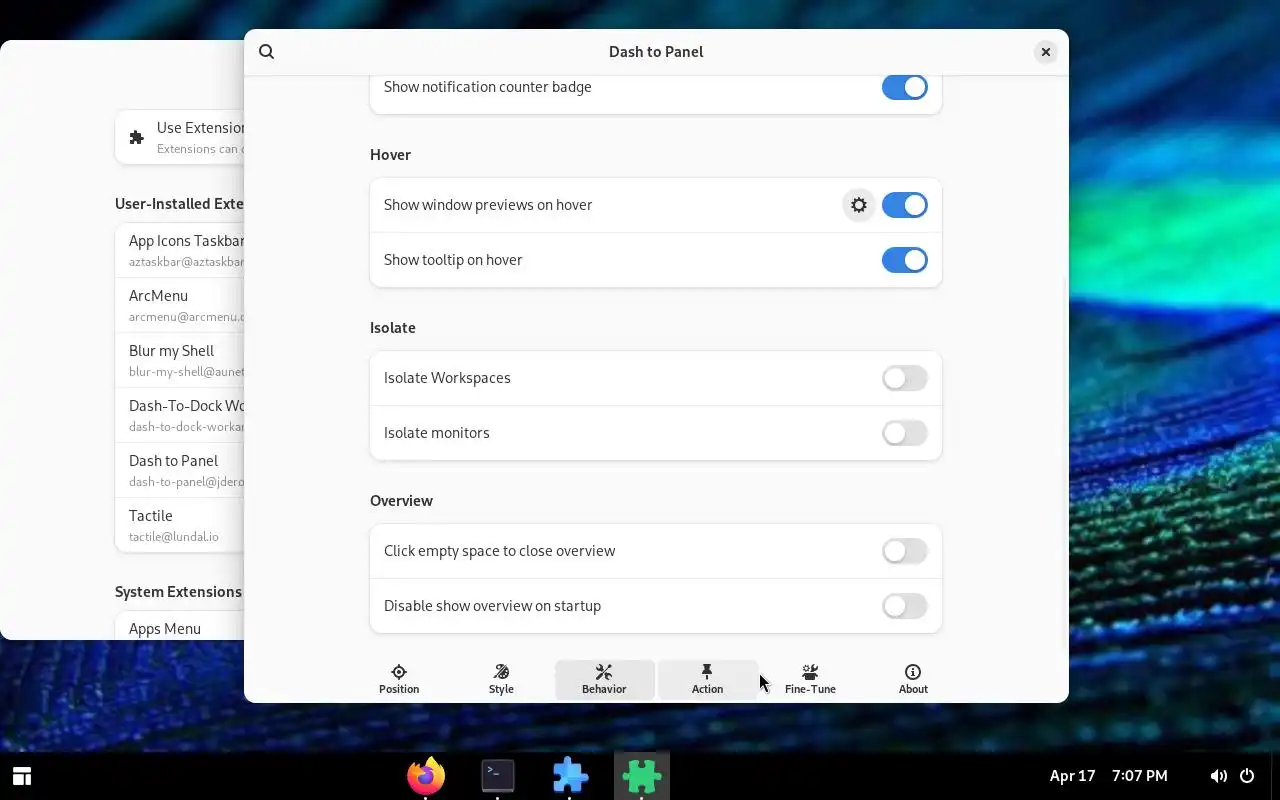Toggle Click empty space to close overview
The width and height of the screenshot is (1280, 800).
click(x=905, y=551)
